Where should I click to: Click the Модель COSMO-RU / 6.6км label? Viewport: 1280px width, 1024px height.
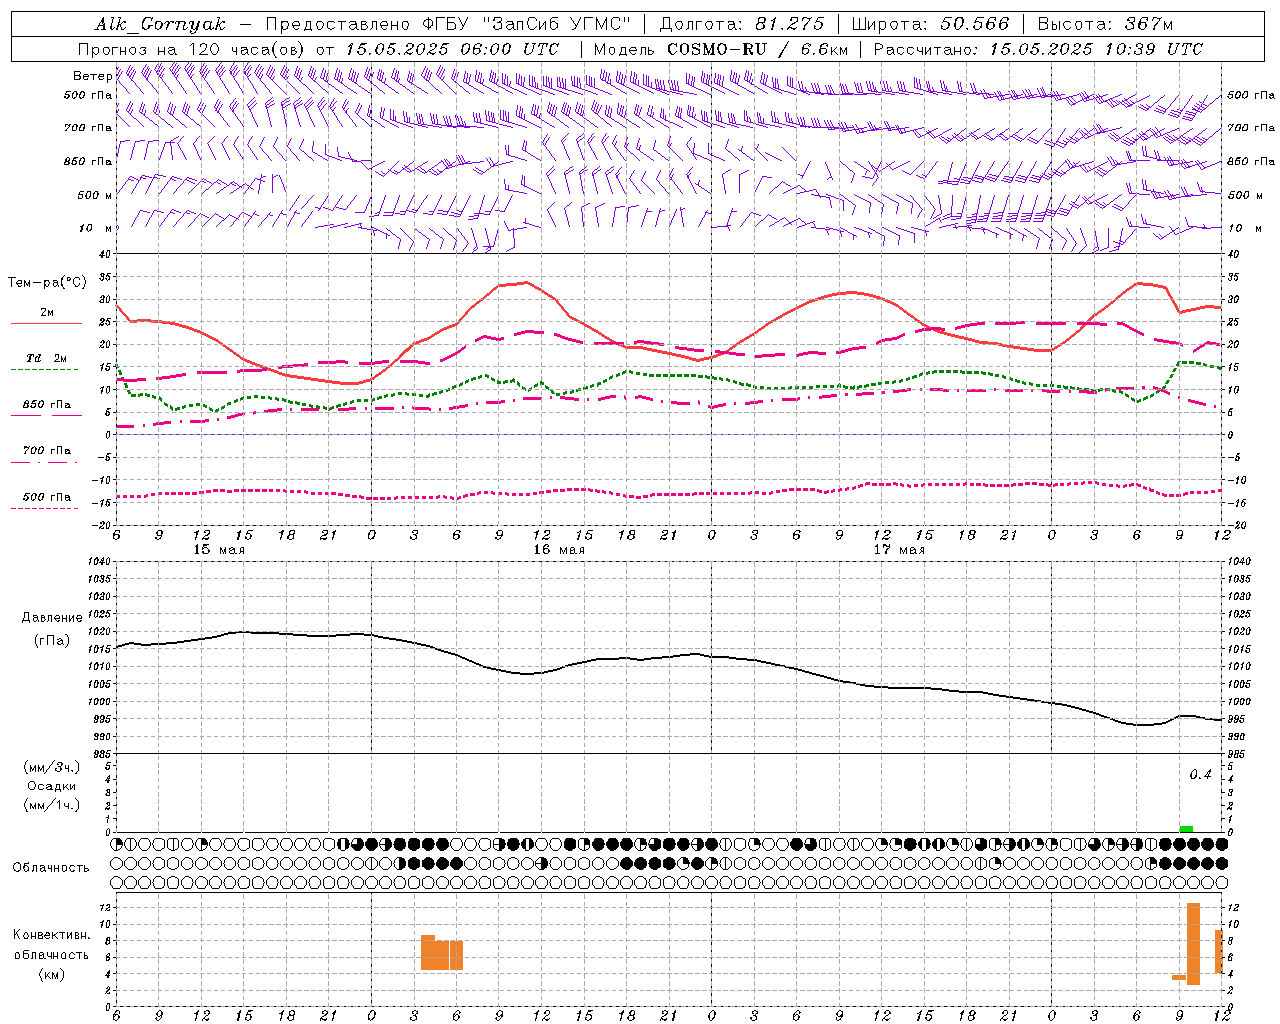coord(721,49)
